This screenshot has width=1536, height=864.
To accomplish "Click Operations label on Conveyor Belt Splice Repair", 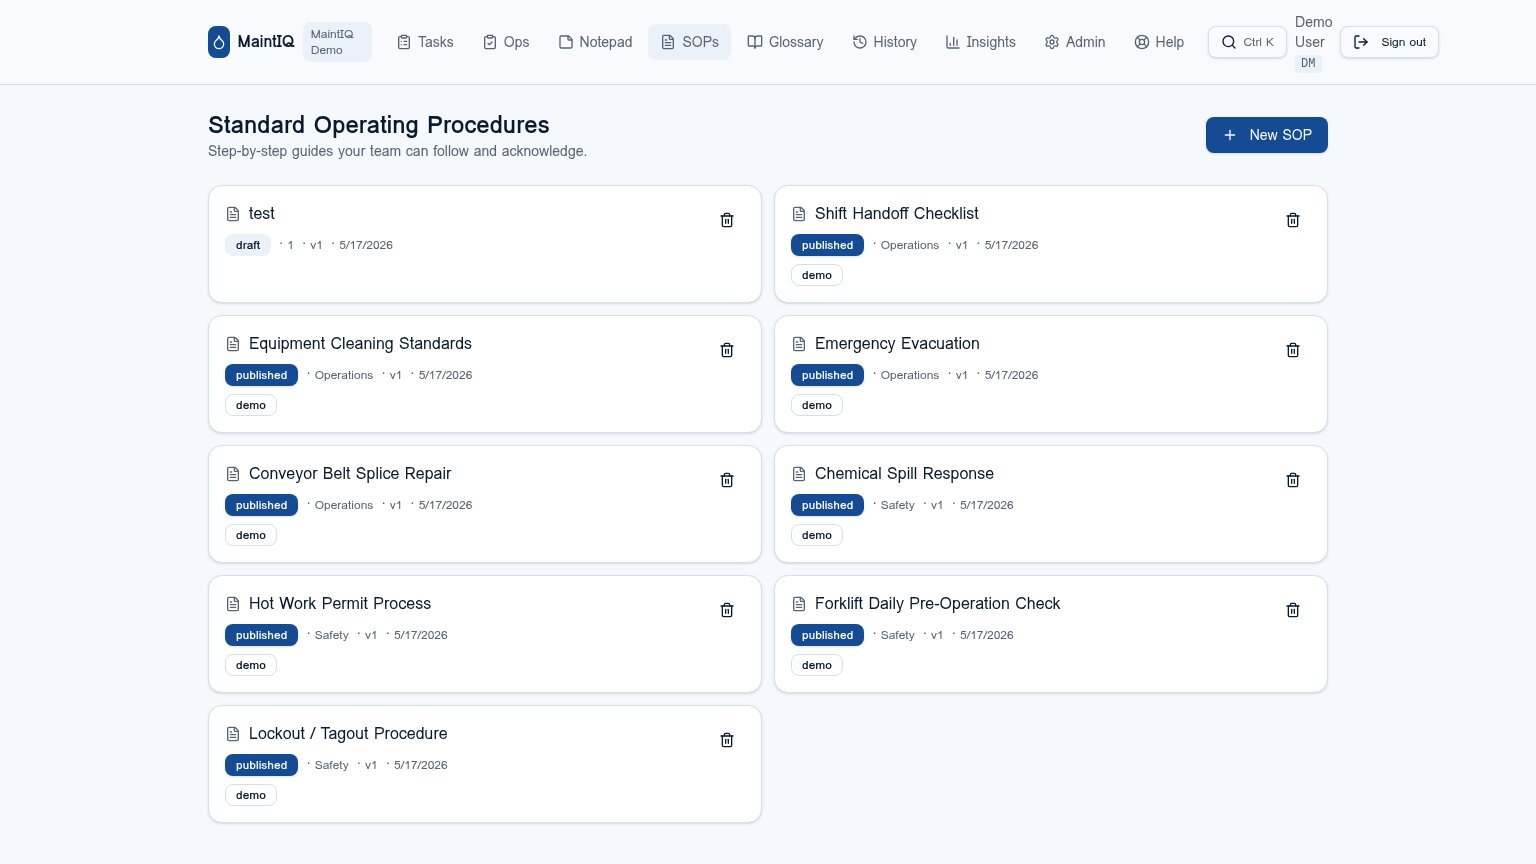I will (344, 505).
